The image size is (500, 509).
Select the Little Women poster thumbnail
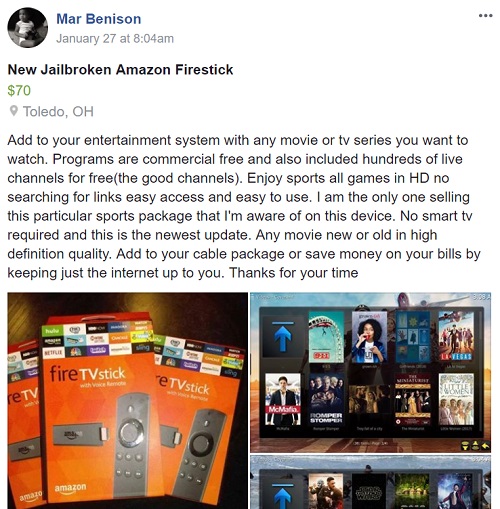pos(456,399)
